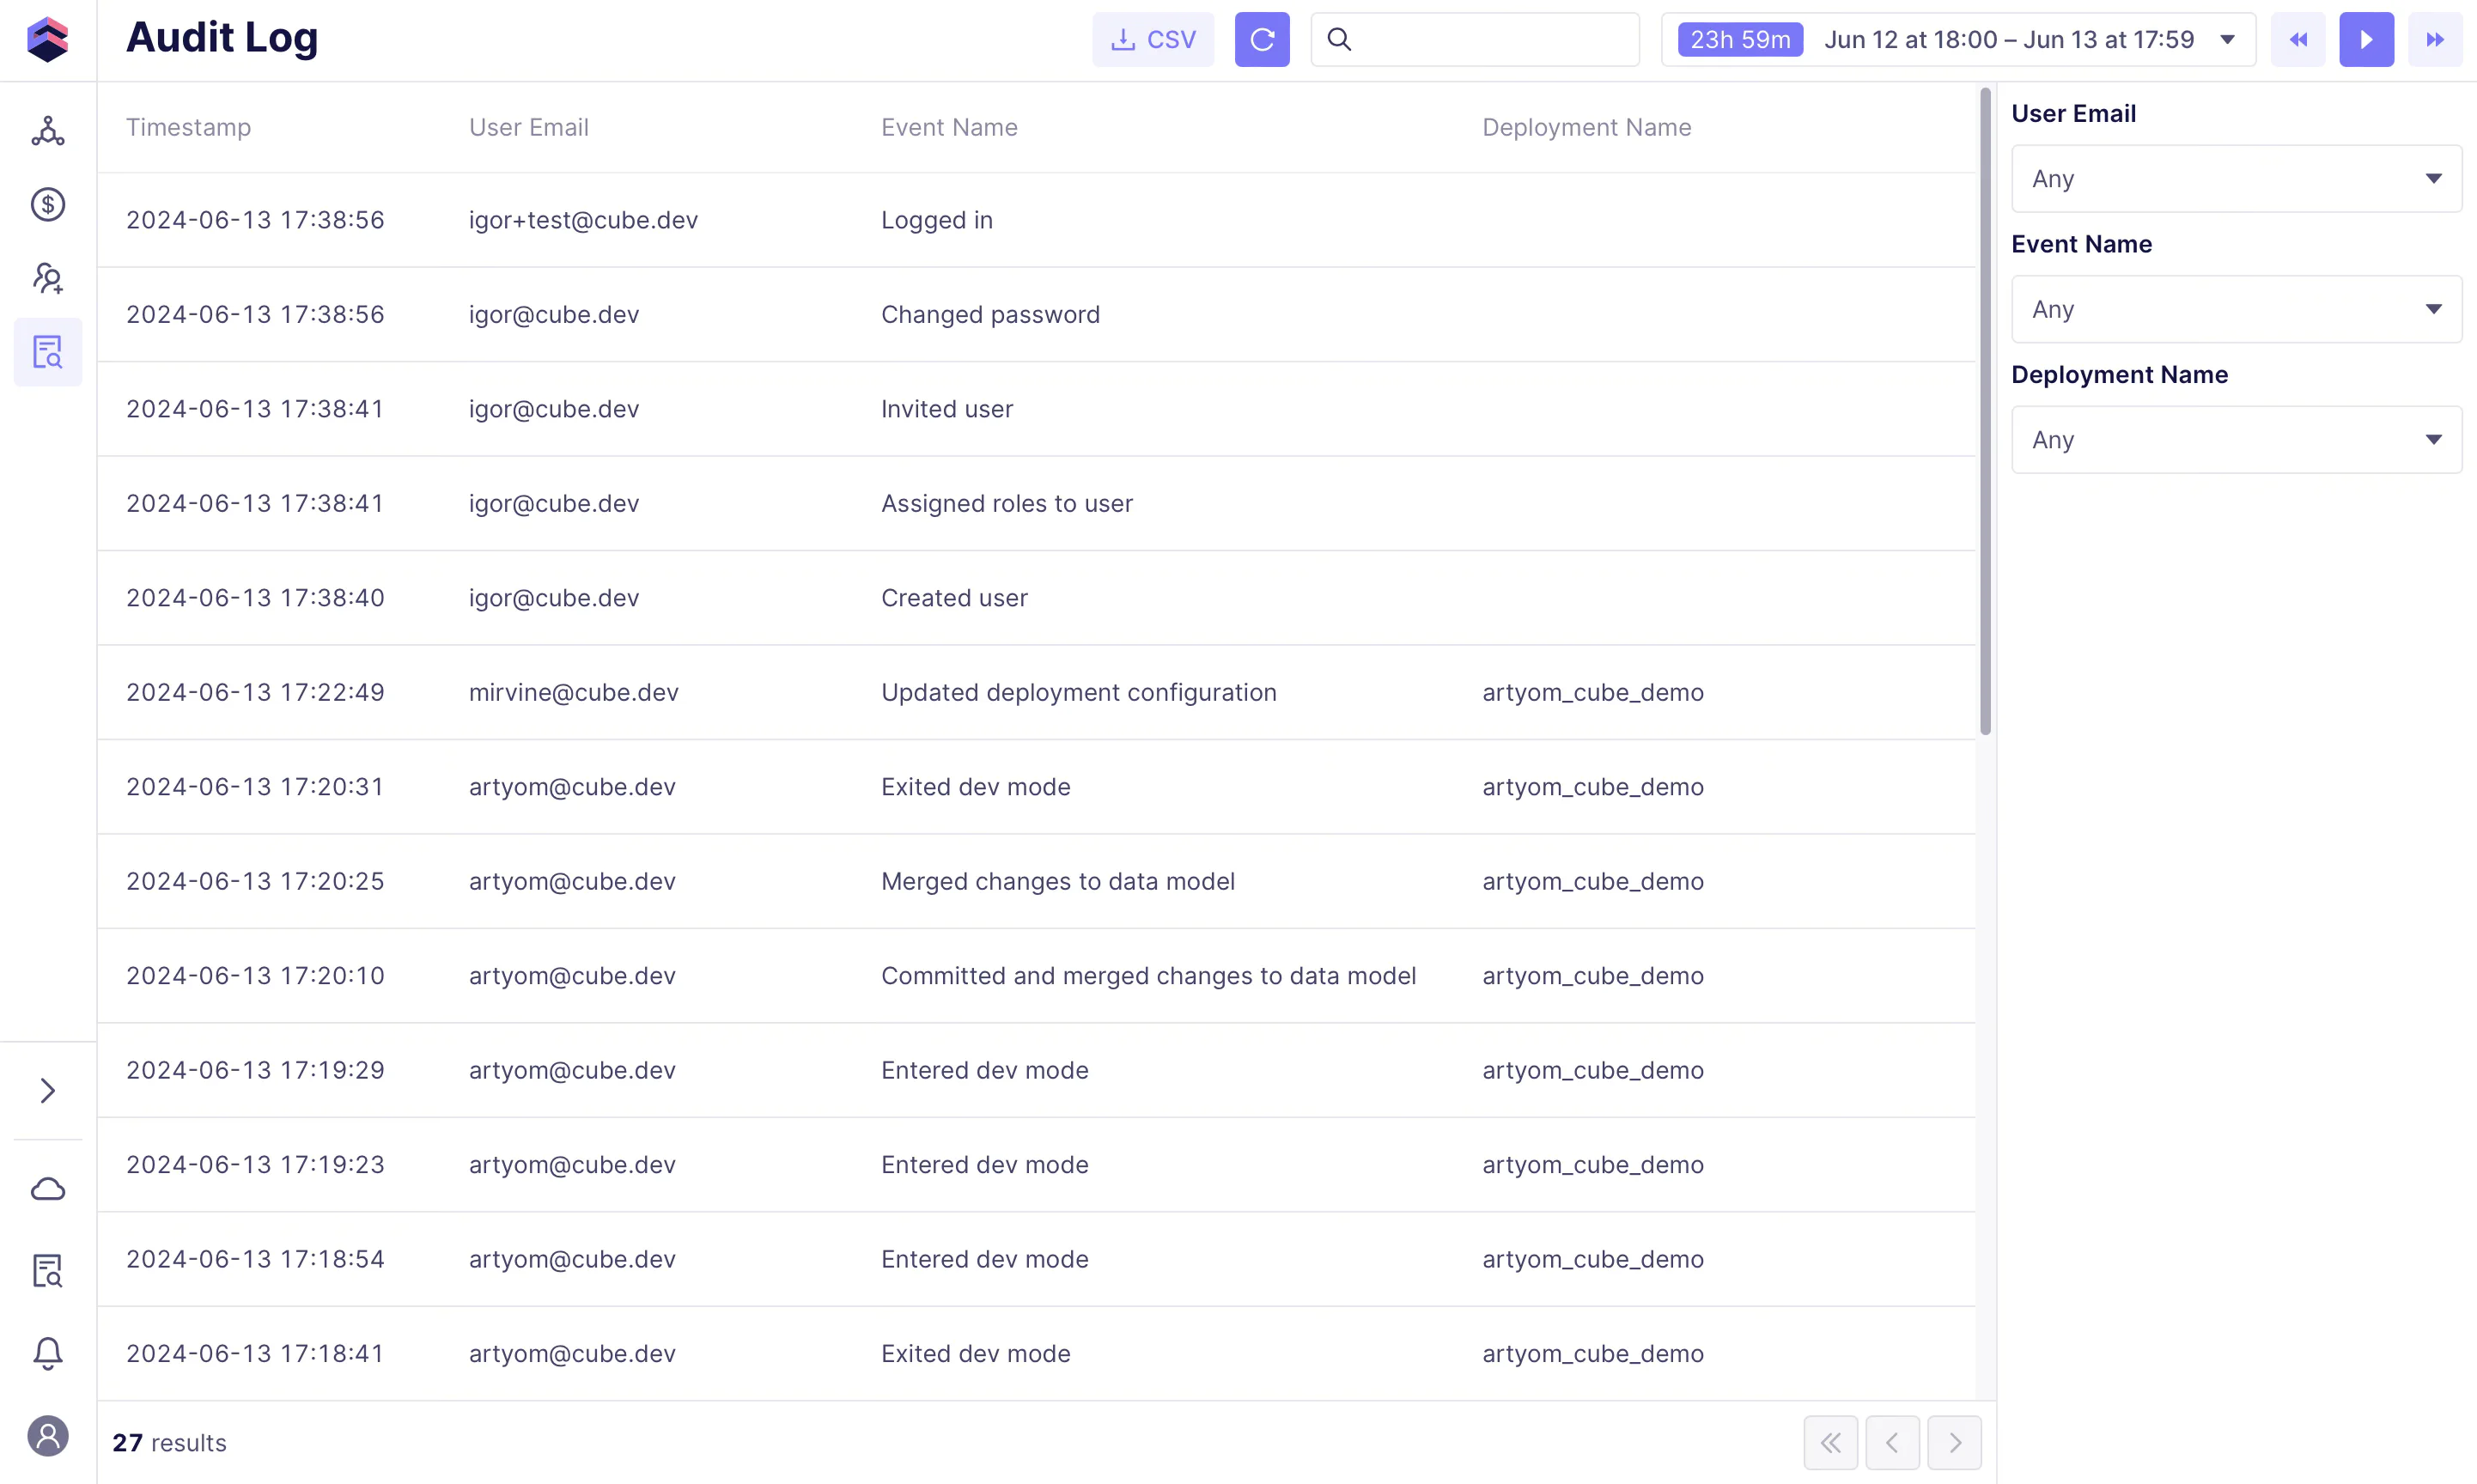Click the Cube logo icon
Image resolution: width=2477 pixels, height=1484 pixels.
pos(47,40)
